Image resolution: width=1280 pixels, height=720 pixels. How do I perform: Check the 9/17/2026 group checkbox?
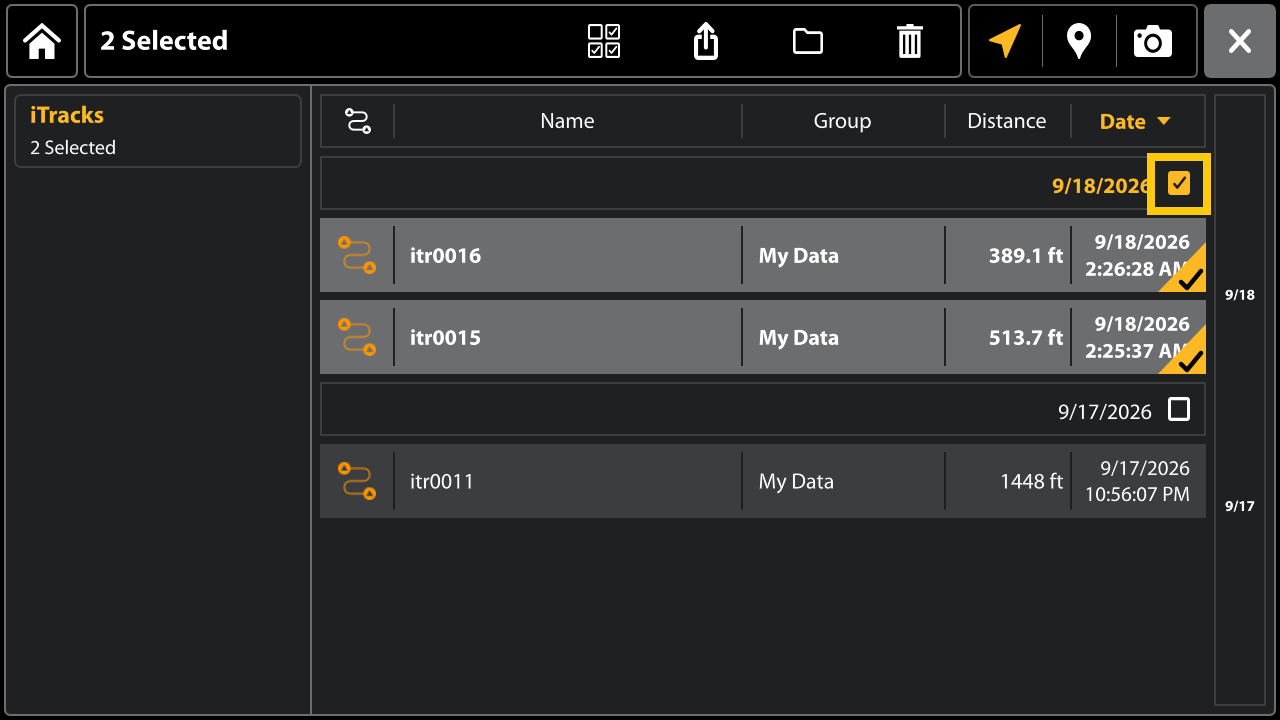[x=1180, y=410]
